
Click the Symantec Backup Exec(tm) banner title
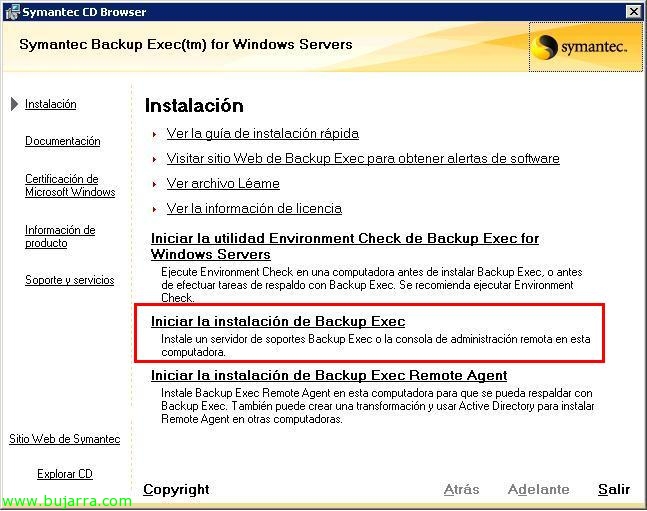click(x=186, y=45)
